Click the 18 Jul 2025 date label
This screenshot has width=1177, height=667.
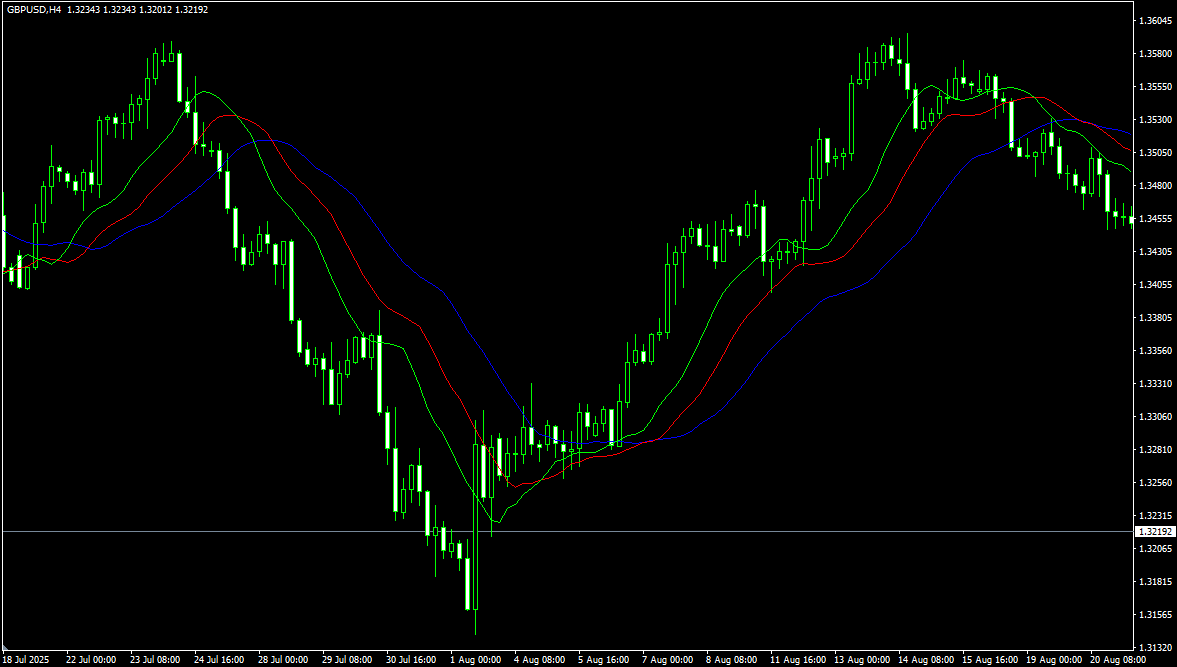point(27,660)
